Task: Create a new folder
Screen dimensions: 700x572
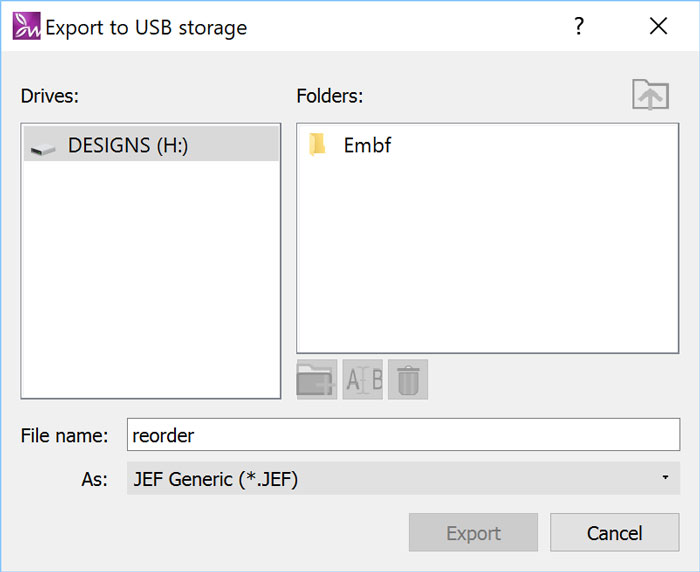Action: [x=317, y=380]
